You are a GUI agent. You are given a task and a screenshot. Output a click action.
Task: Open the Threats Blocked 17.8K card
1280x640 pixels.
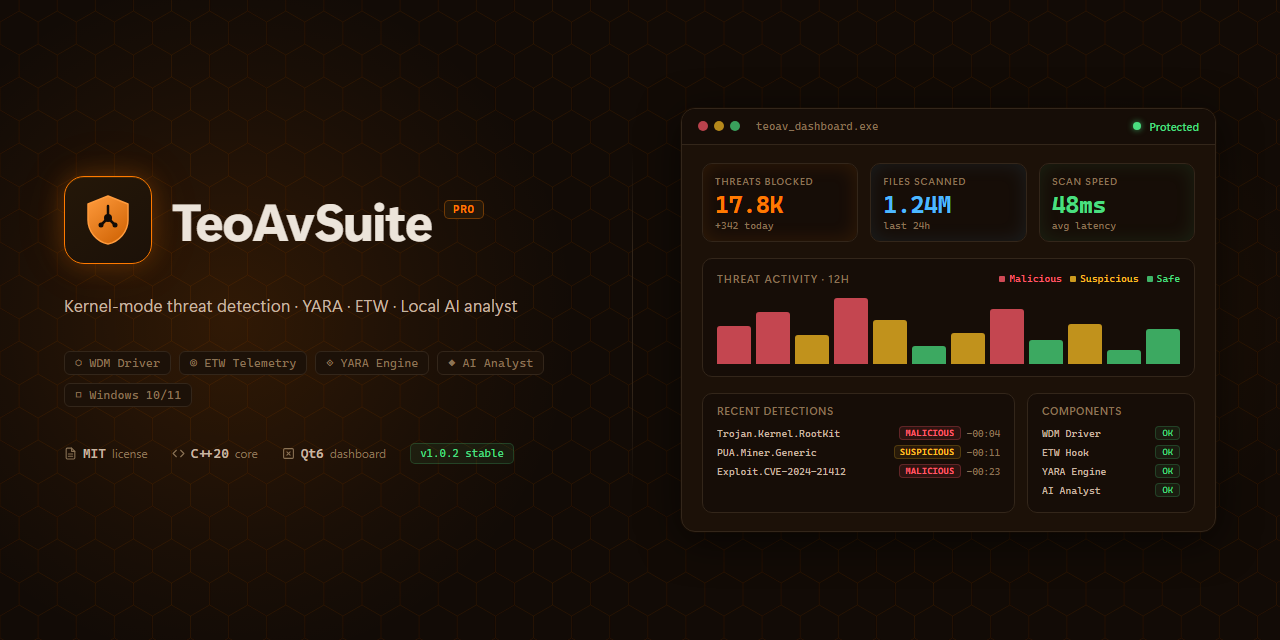tap(780, 203)
